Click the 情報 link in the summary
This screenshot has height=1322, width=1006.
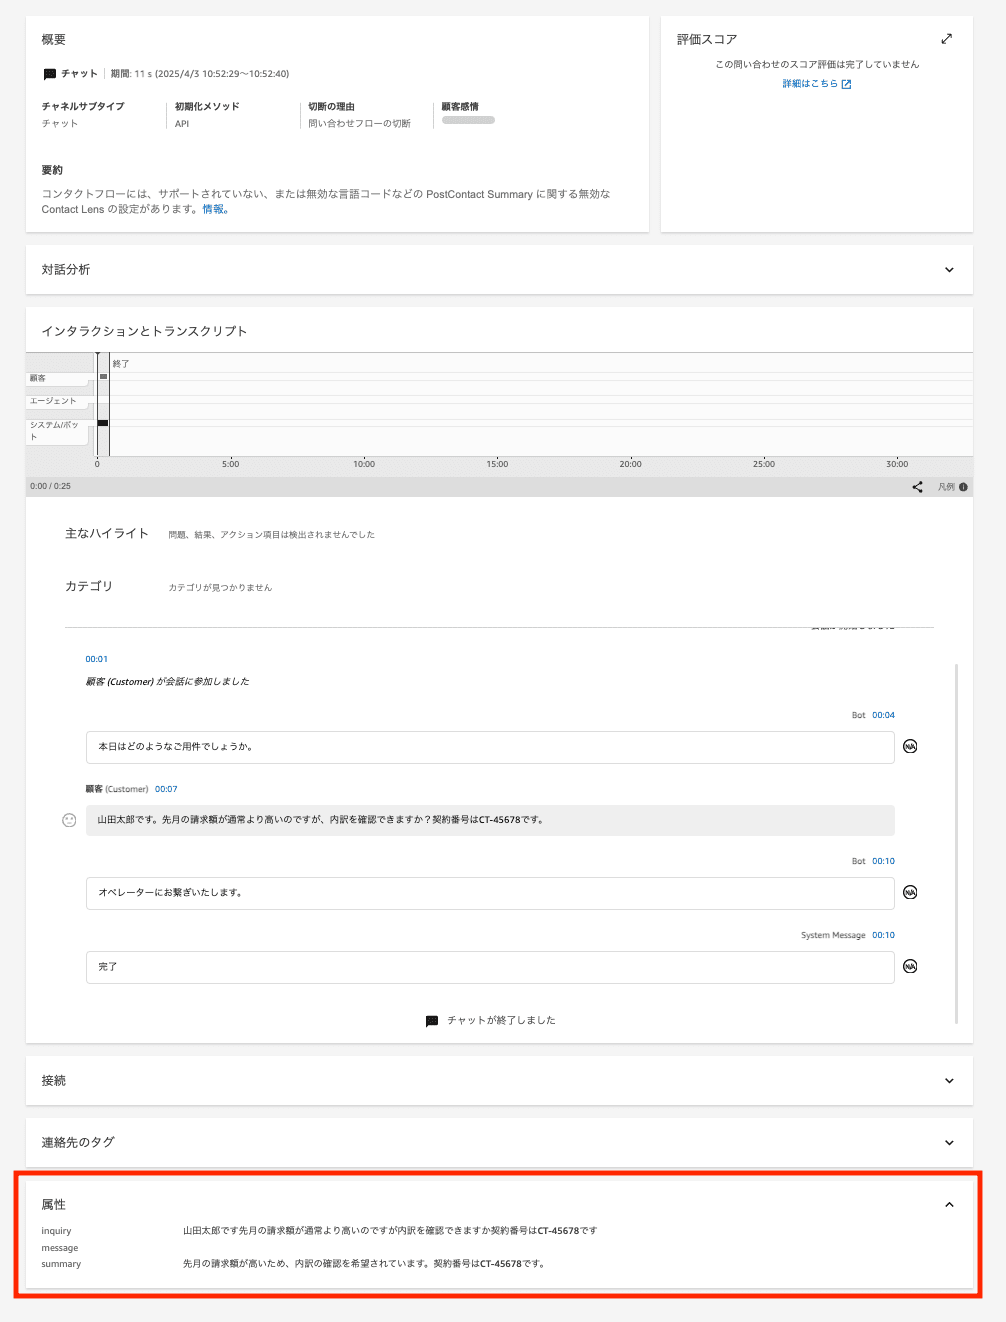tap(215, 209)
